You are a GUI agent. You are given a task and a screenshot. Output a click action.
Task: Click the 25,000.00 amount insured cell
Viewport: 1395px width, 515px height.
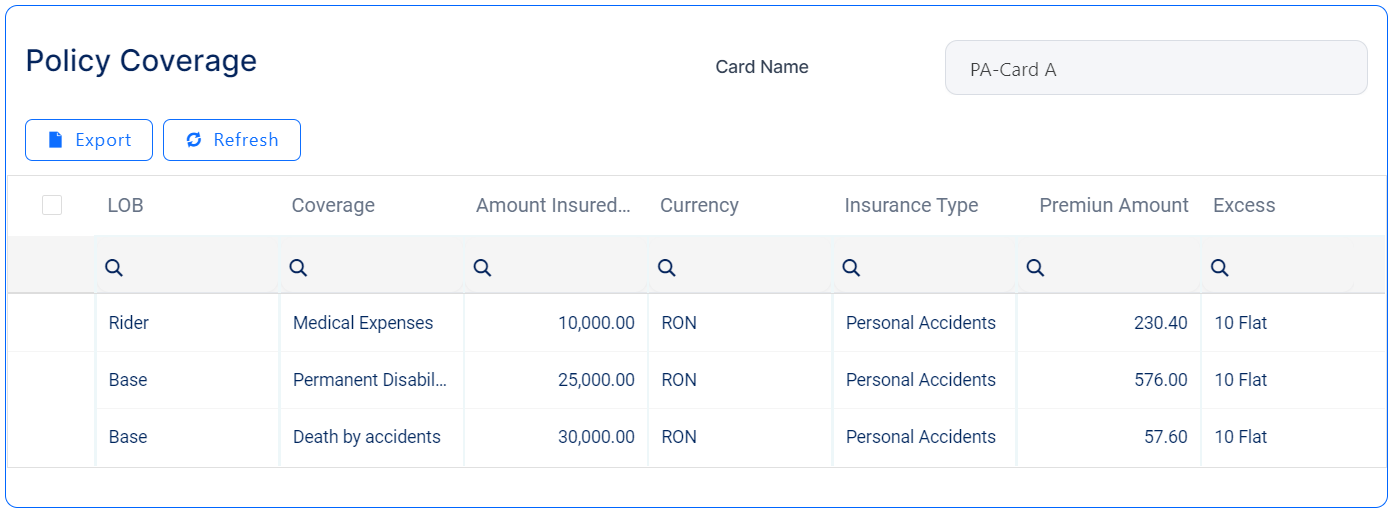(596, 380)
